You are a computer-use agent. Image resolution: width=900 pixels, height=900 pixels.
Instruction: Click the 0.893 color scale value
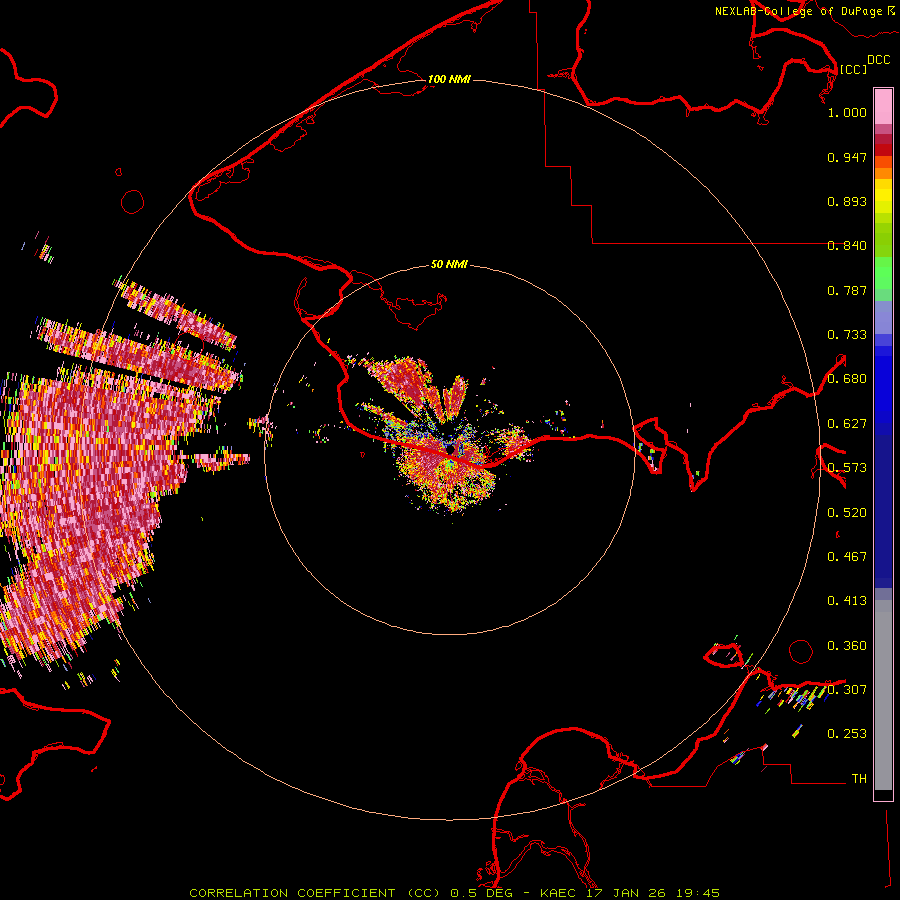click(847, 201)
